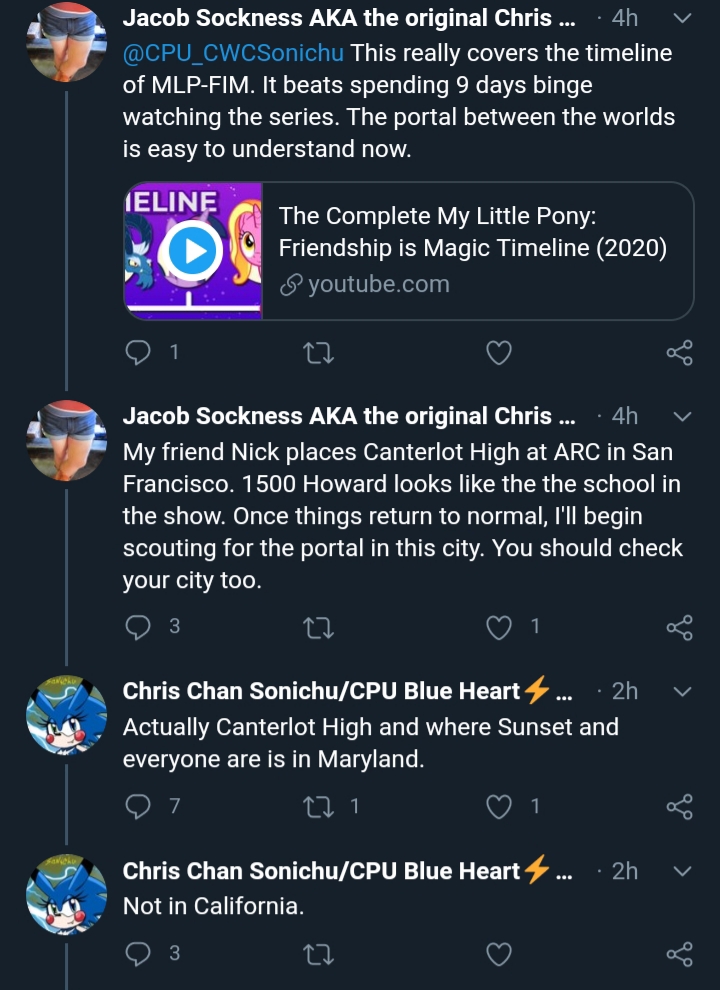
Task: Retweet the 'is in Maryland' tweet
Action: click(318, 806)
